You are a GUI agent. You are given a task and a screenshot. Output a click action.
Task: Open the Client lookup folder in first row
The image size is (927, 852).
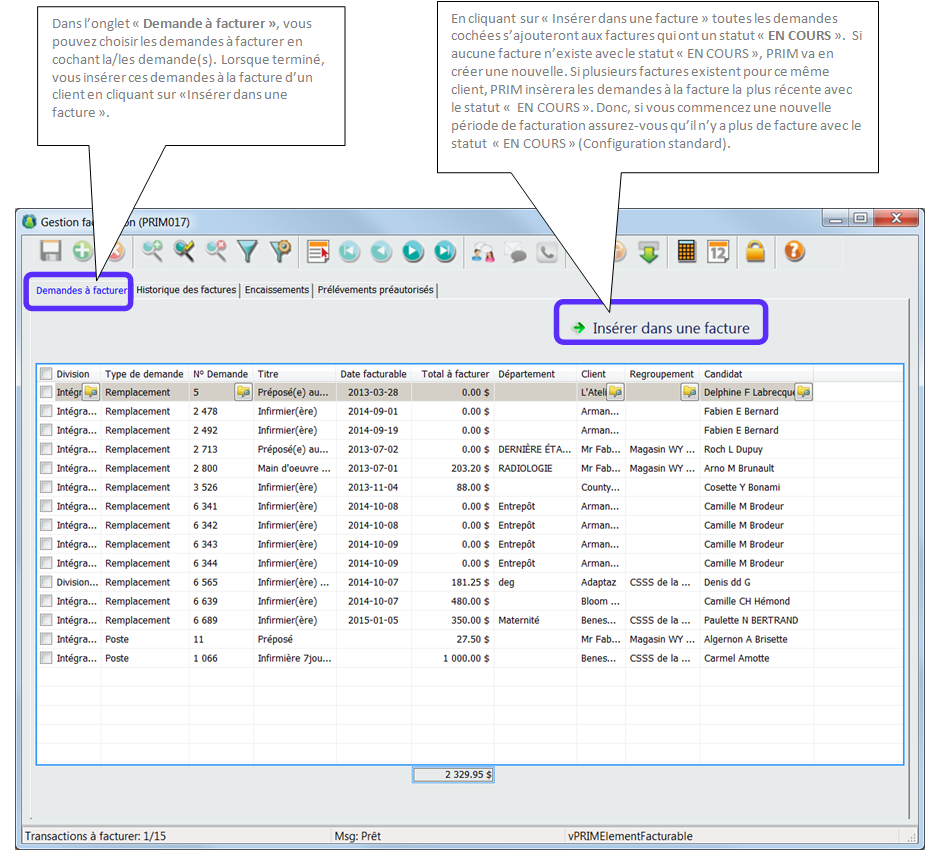point(615,392)
